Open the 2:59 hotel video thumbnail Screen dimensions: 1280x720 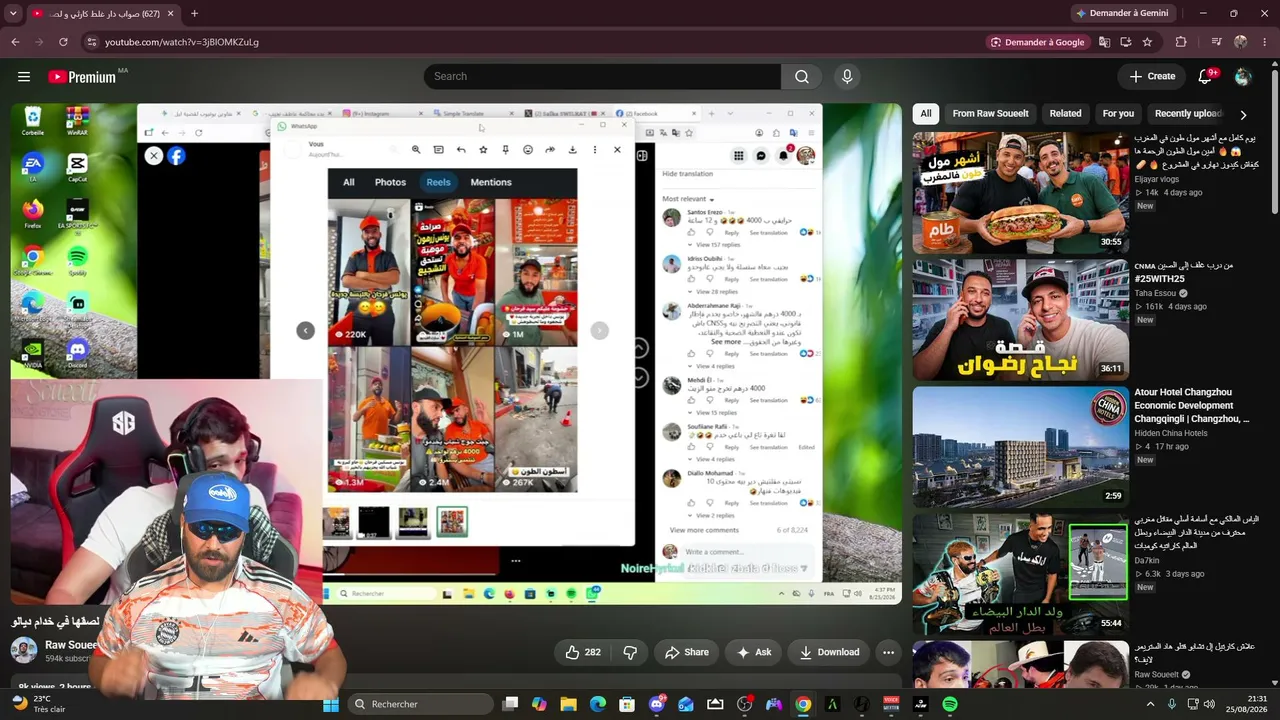[x=1021, y=447]
